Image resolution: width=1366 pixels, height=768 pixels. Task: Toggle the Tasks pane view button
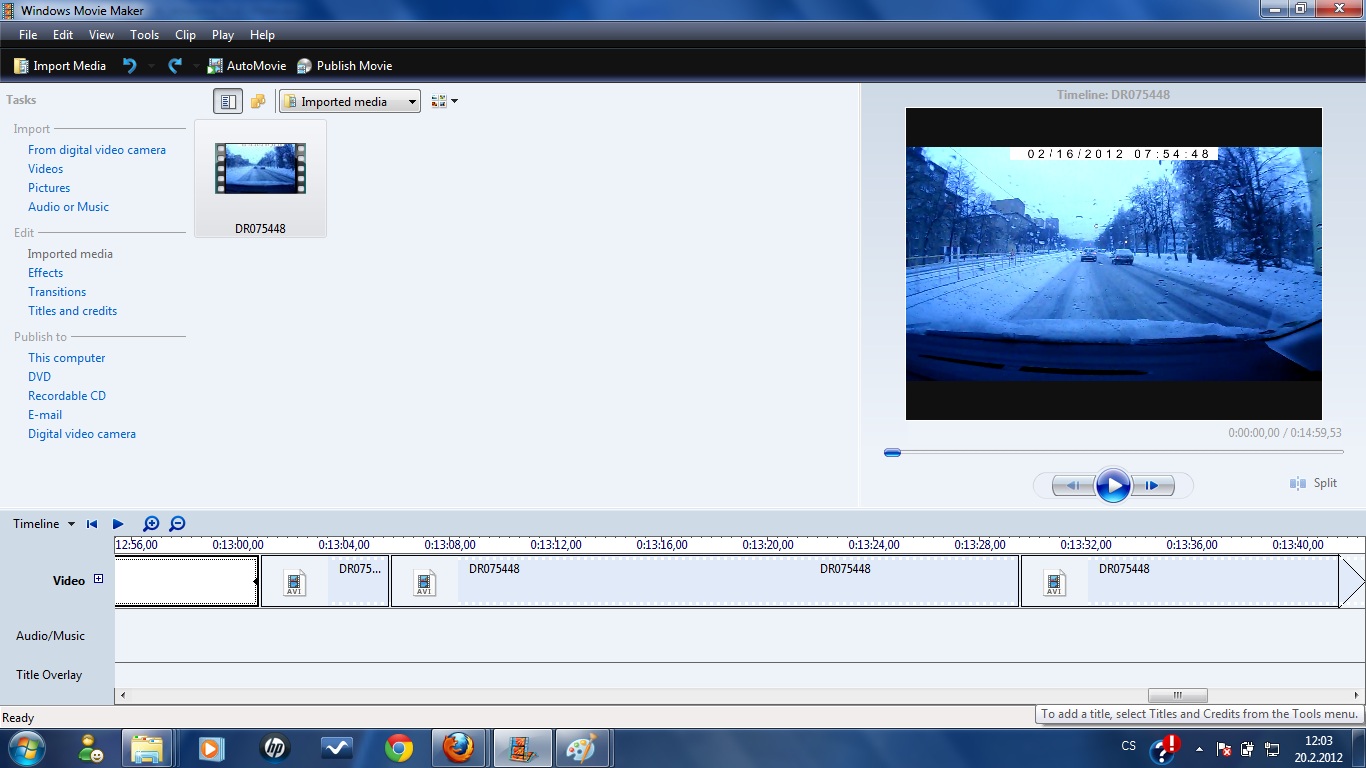228,101
